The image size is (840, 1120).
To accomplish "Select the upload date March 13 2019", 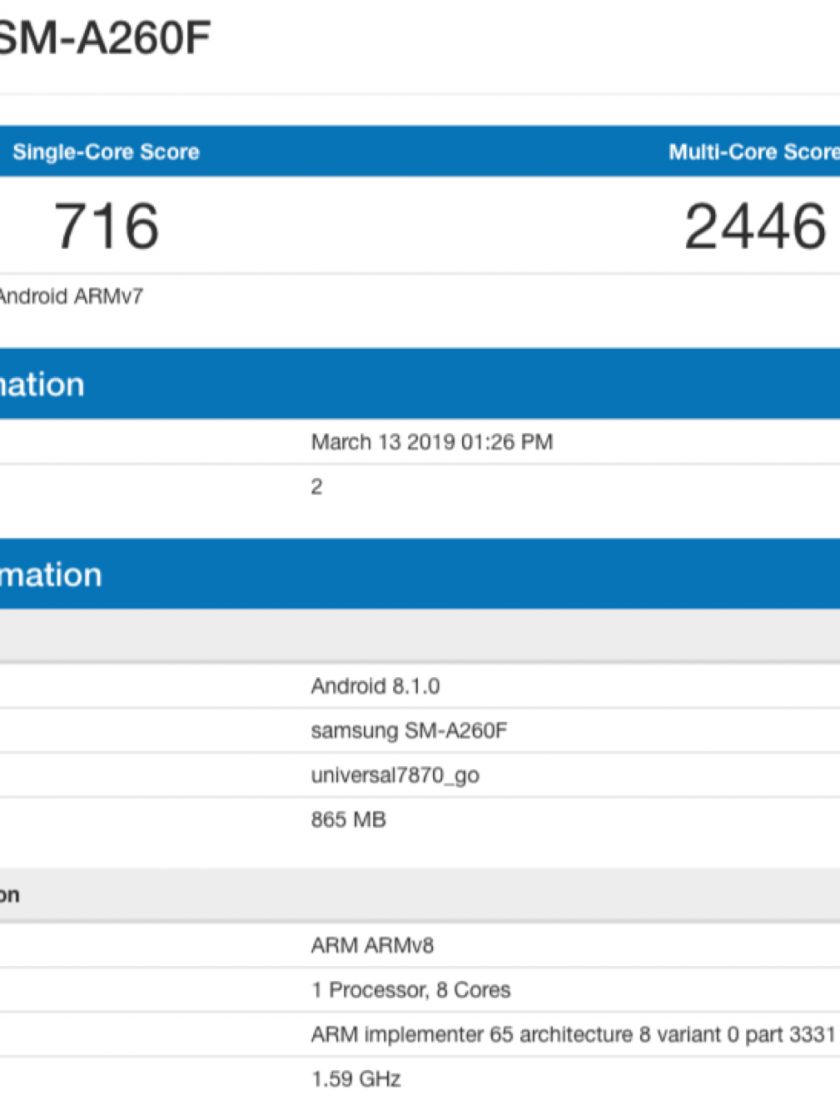I will pyautogui.click(x=431, y=442).
